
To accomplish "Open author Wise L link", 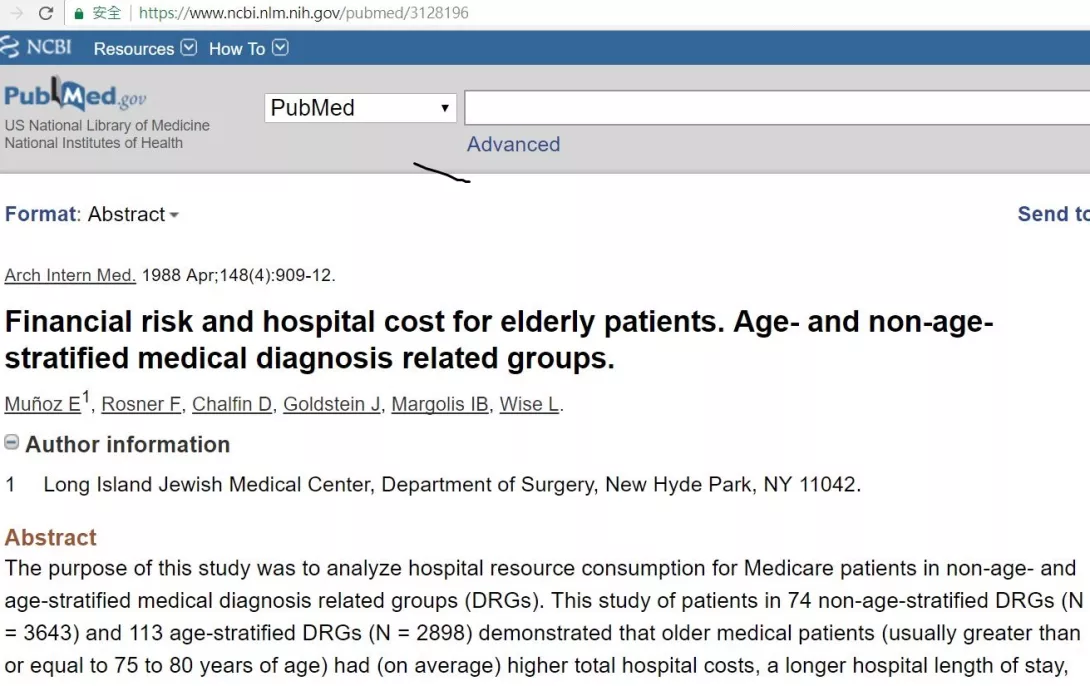I will [530, 404].
